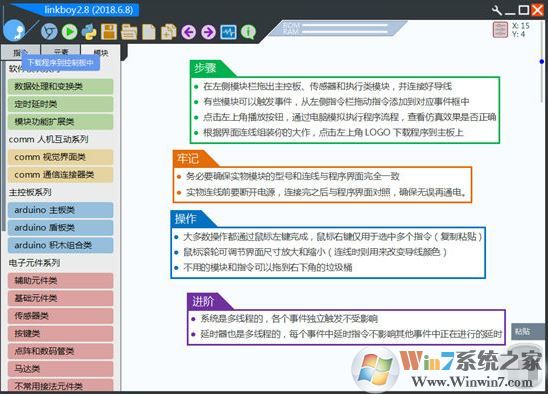Open 传感器类 category
This screenshot has width=549, height=396.
(x=60, y=316)
